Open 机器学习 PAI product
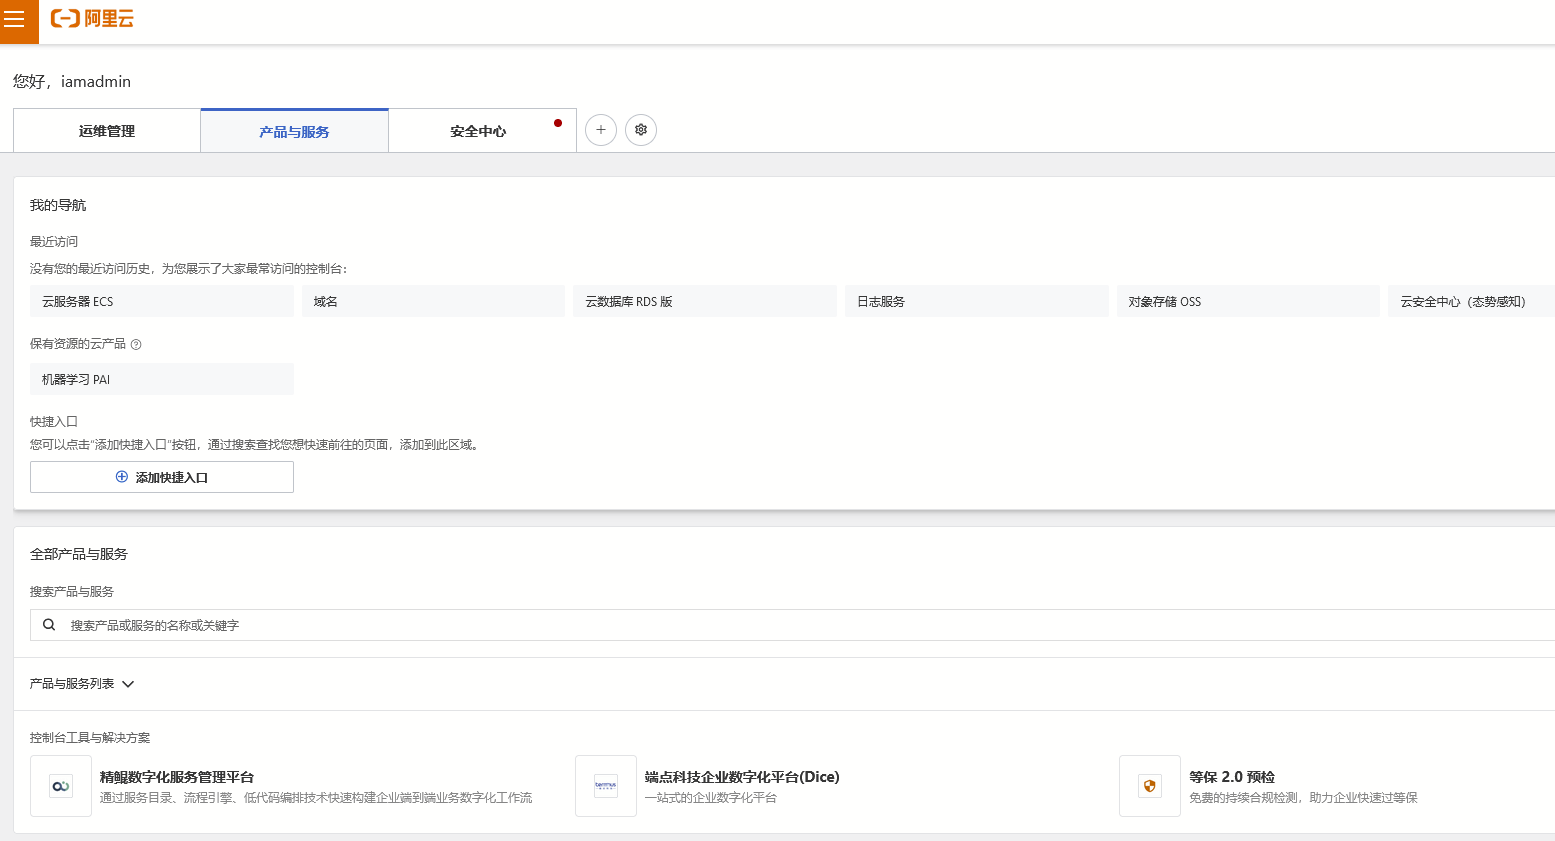Image resolution: width=1555 pixels, height=841 pixels. click(x=162, y=379)
